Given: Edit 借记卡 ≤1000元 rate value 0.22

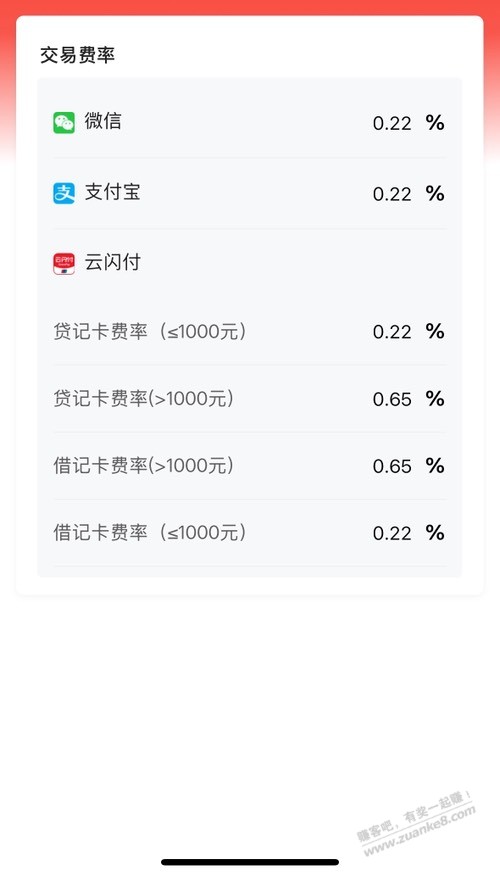Looking at the screenshot, I should click(392, 534).
